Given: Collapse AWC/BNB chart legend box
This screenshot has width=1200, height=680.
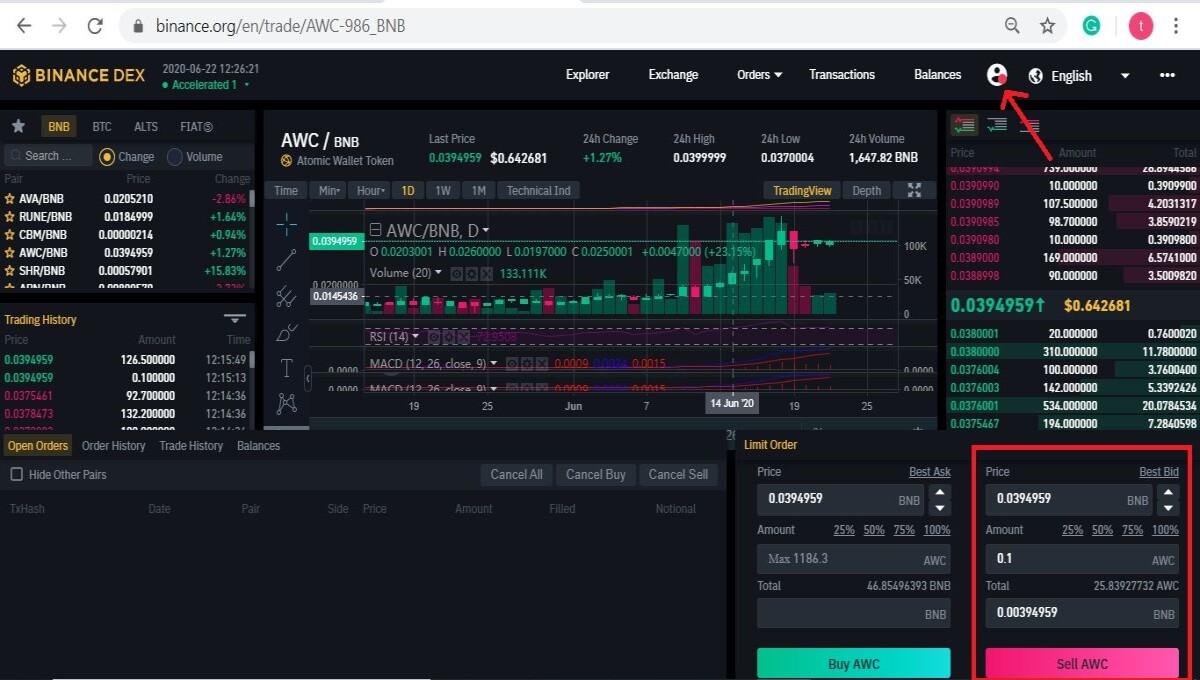Looking at the screenshot, I should point(375,230).
